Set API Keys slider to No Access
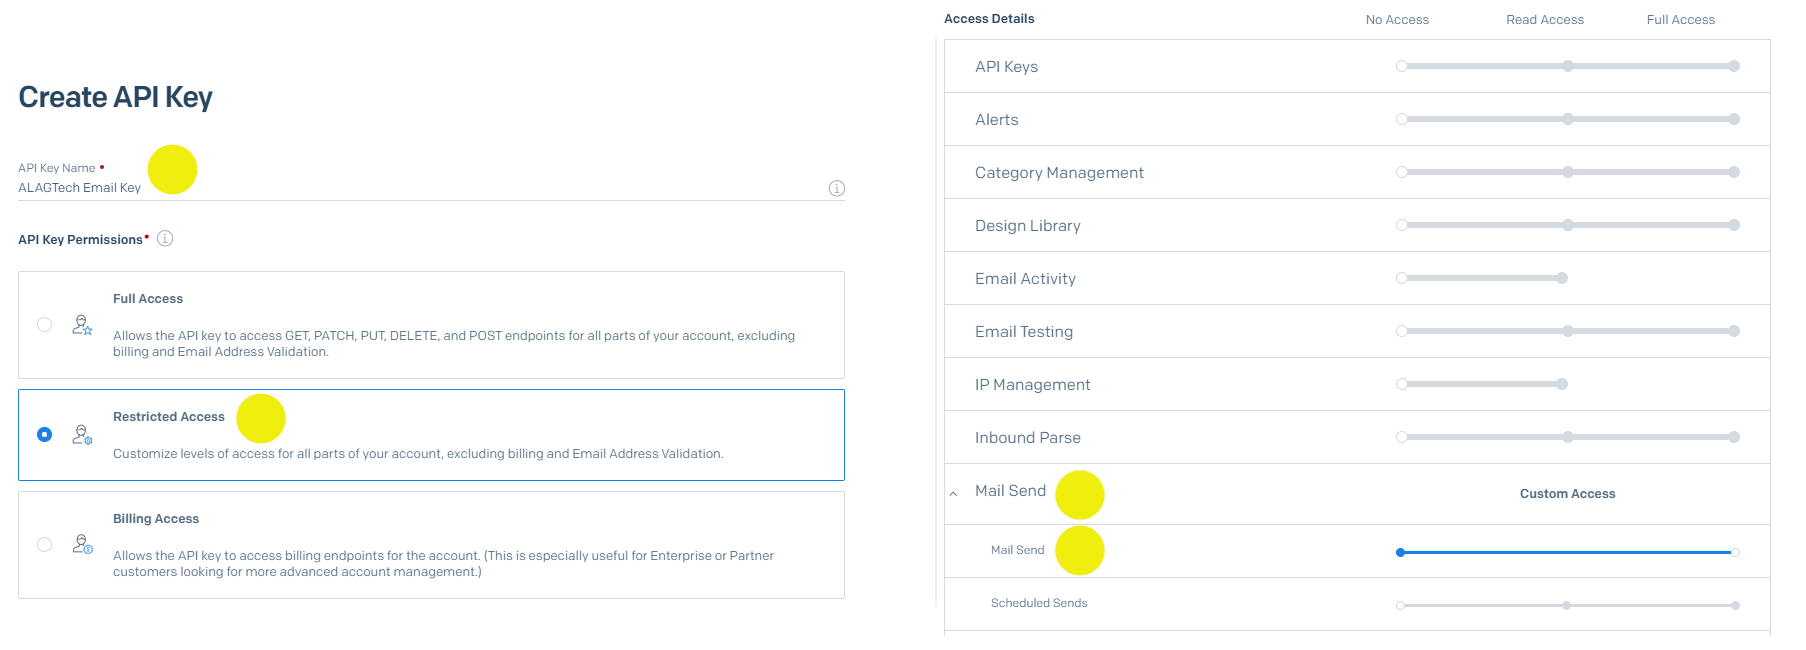 [x=1402, y=66]
